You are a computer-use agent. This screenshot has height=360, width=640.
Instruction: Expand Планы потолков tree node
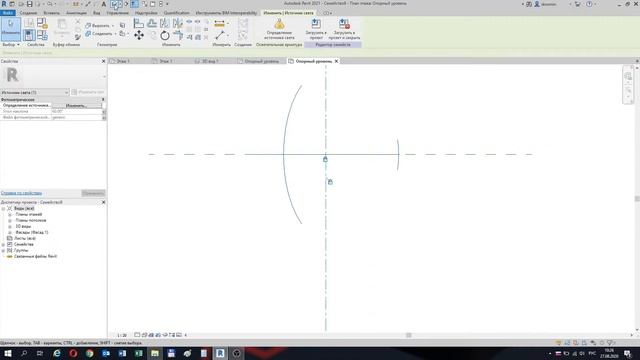[x=10, y=220]
